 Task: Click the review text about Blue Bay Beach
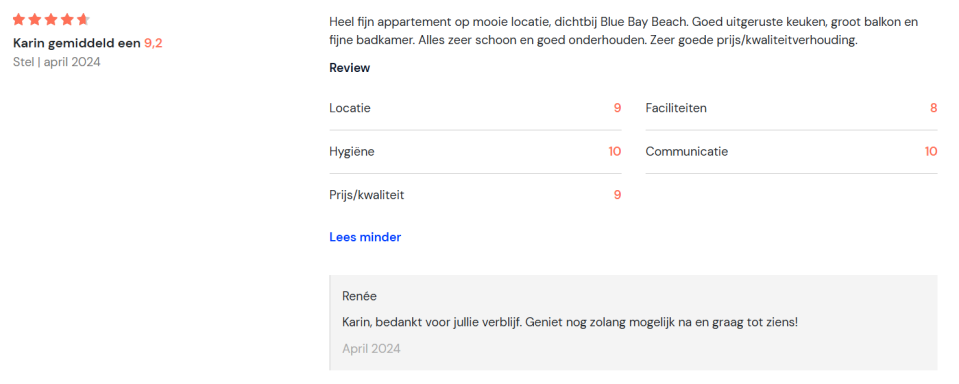click(x=624, y=32)
